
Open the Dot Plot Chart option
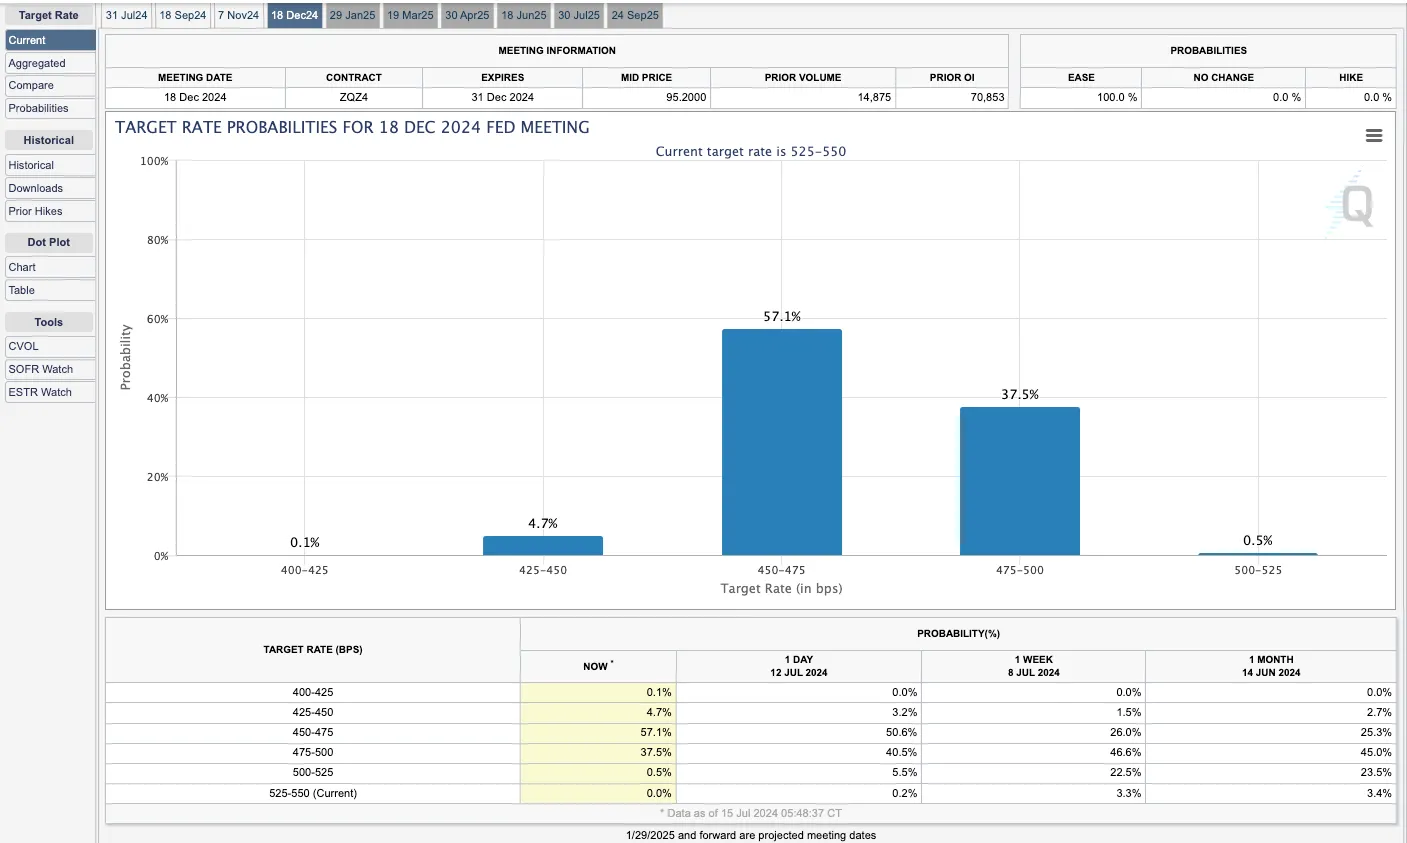pyautogui.click(x=49, y=267)
